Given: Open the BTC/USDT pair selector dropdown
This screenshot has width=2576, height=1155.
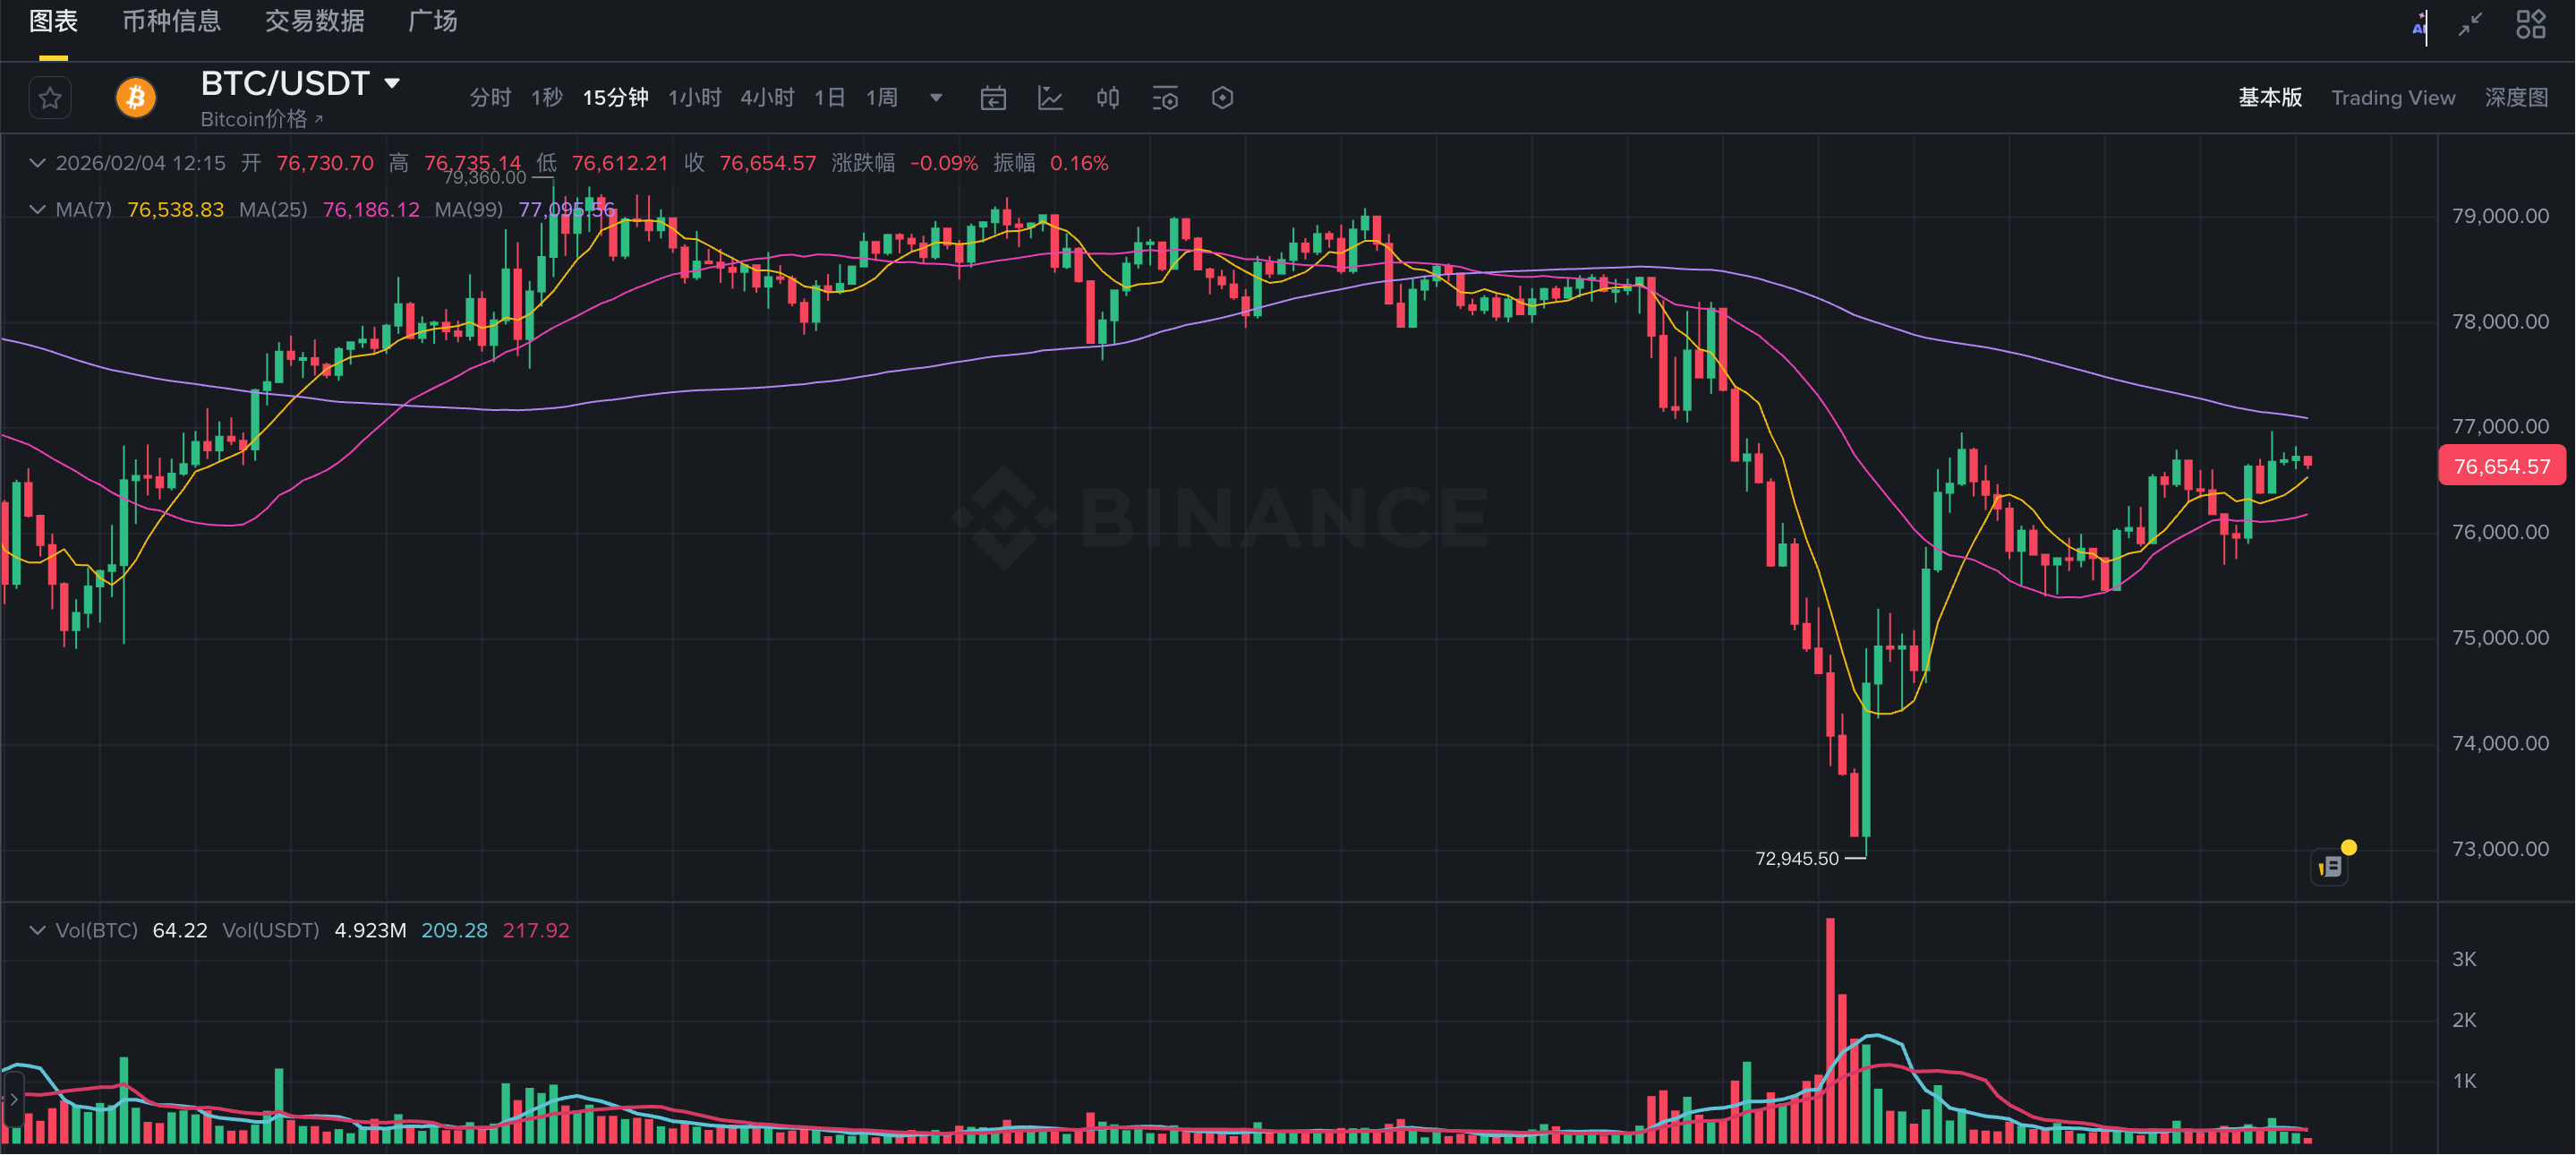Looking at the screenshot, I should [x=393, y=84].
